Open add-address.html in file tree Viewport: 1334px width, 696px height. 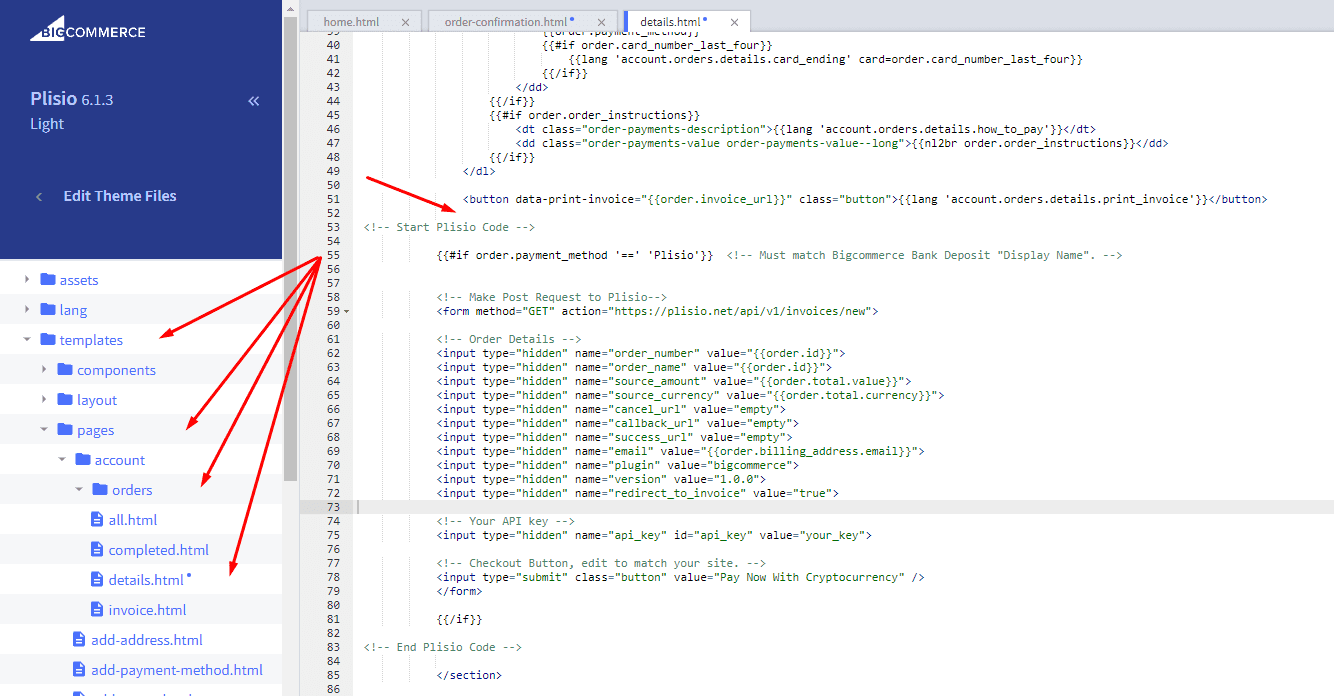[147, 640]
